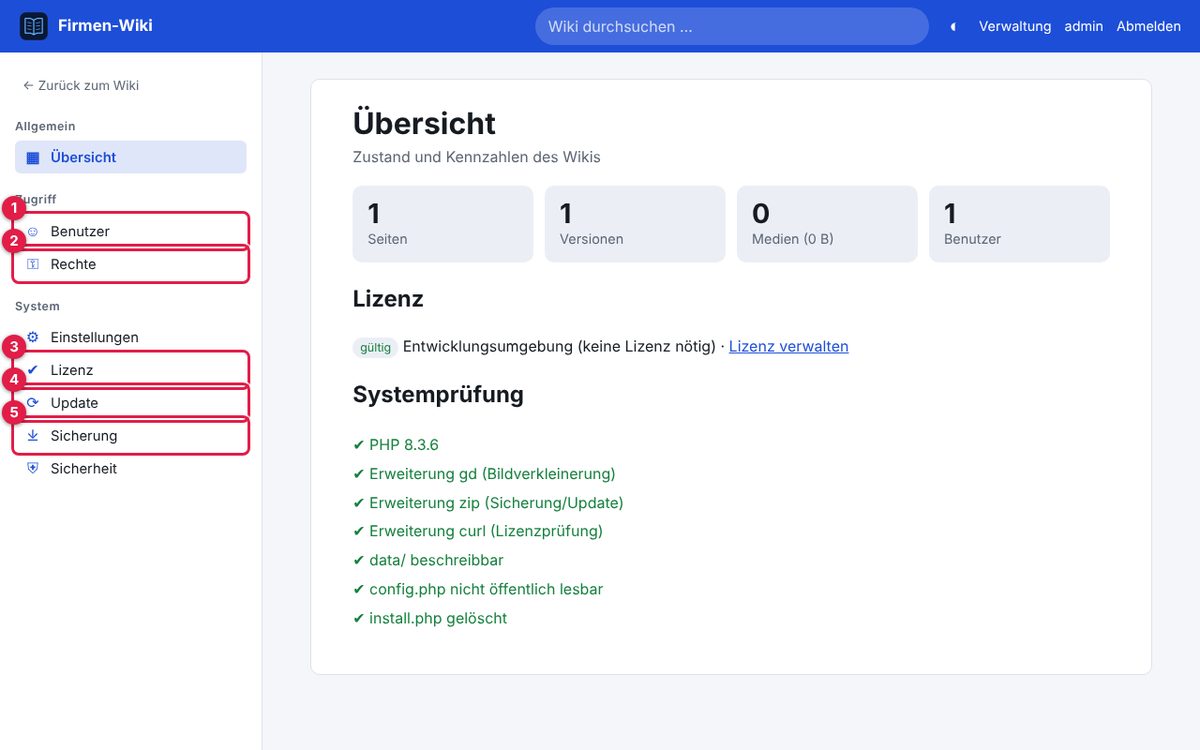Go back via 'Zurück zum Wiki'
1200x750 pixels.
pyautogui.click(x=81, y=85)
